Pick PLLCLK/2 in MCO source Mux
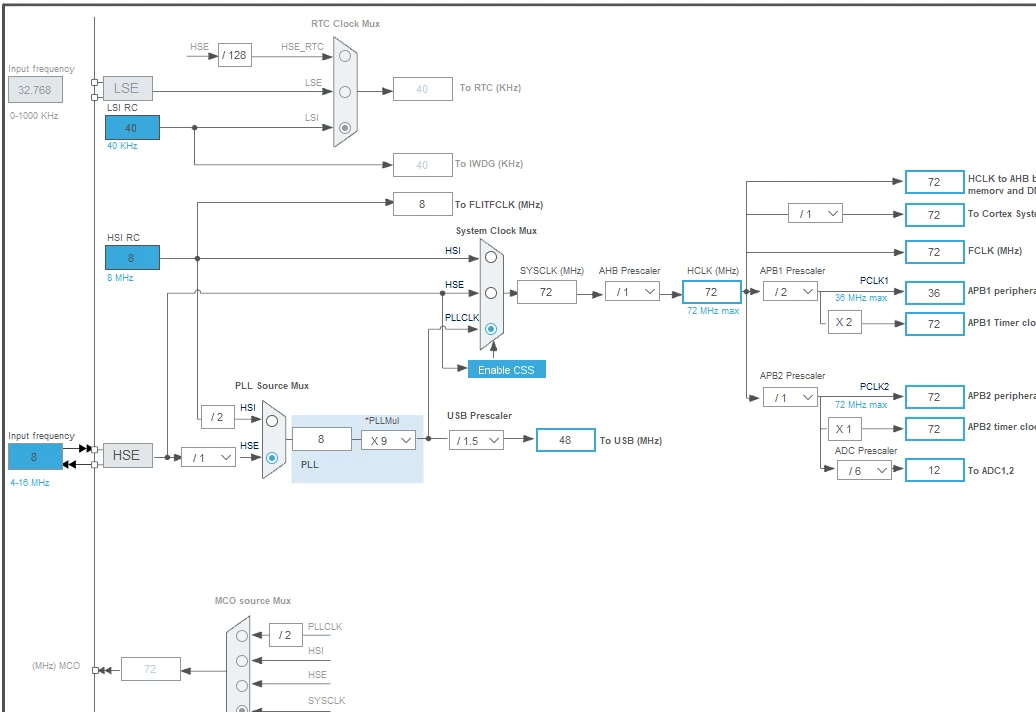The width and height of the screenshot is (1036, 712). tap(242, 635)
